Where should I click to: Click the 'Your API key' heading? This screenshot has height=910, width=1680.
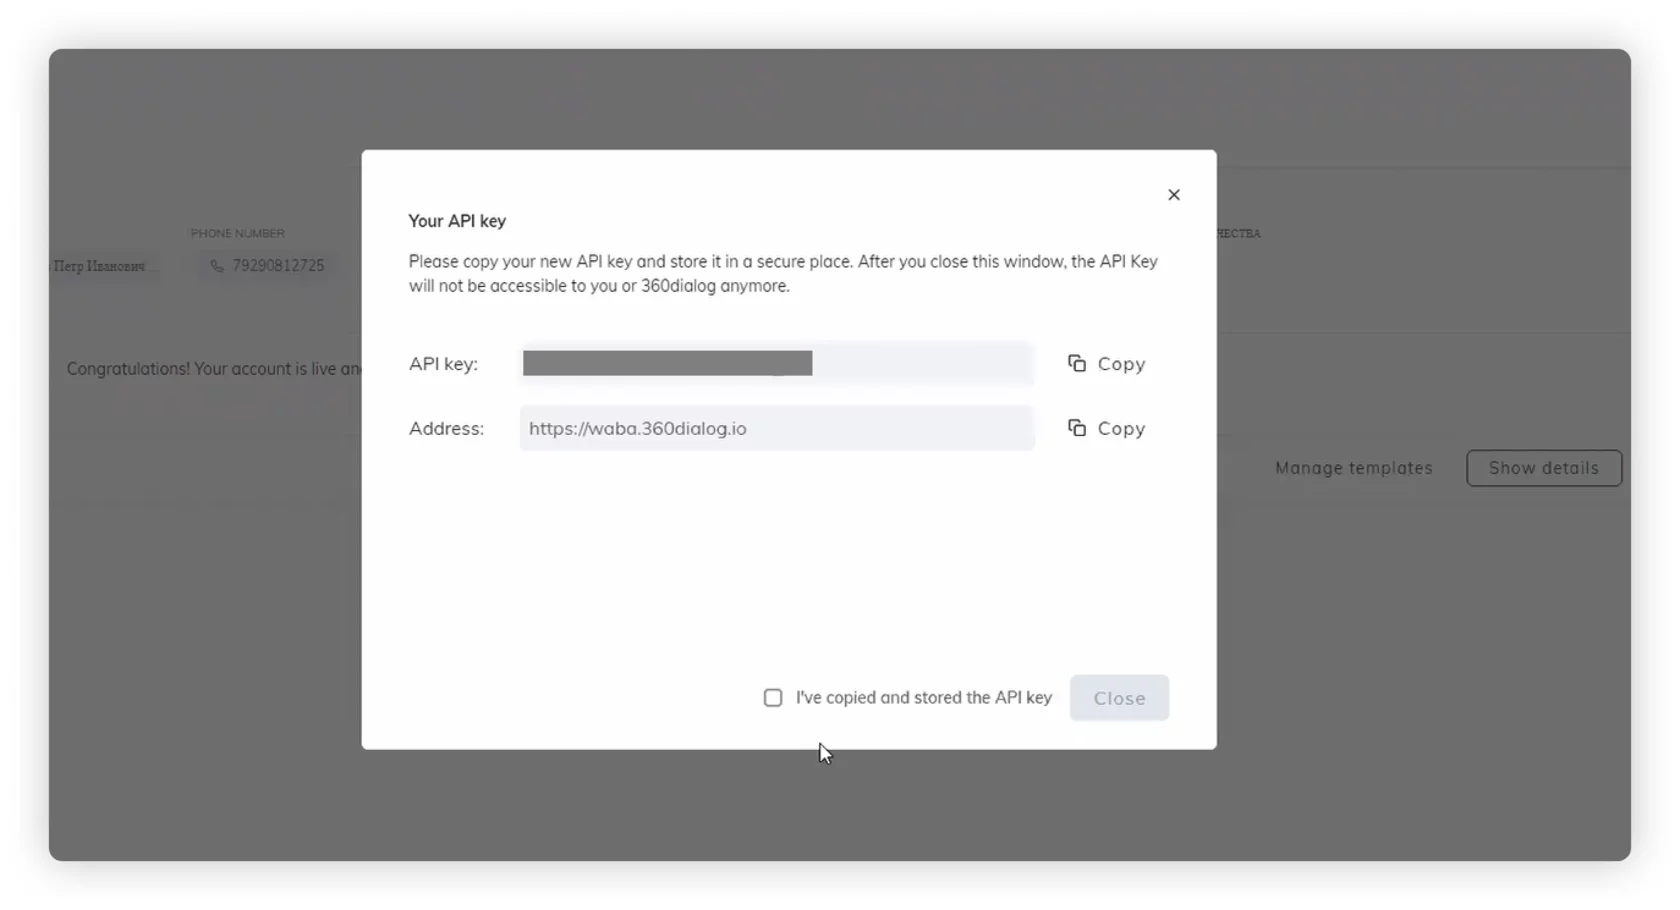[457, 221]
